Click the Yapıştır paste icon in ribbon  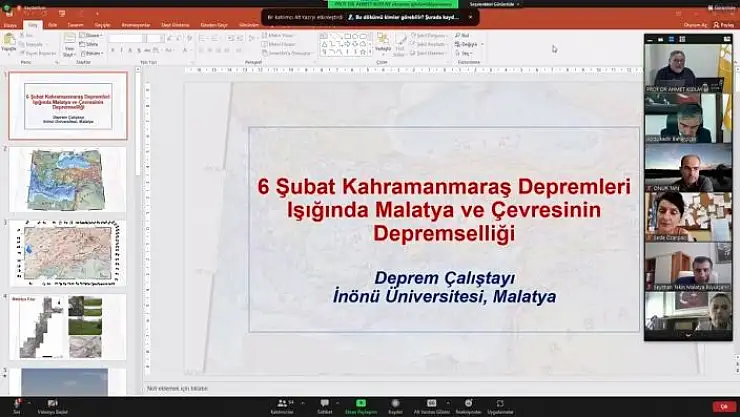[x=9, y=41]
